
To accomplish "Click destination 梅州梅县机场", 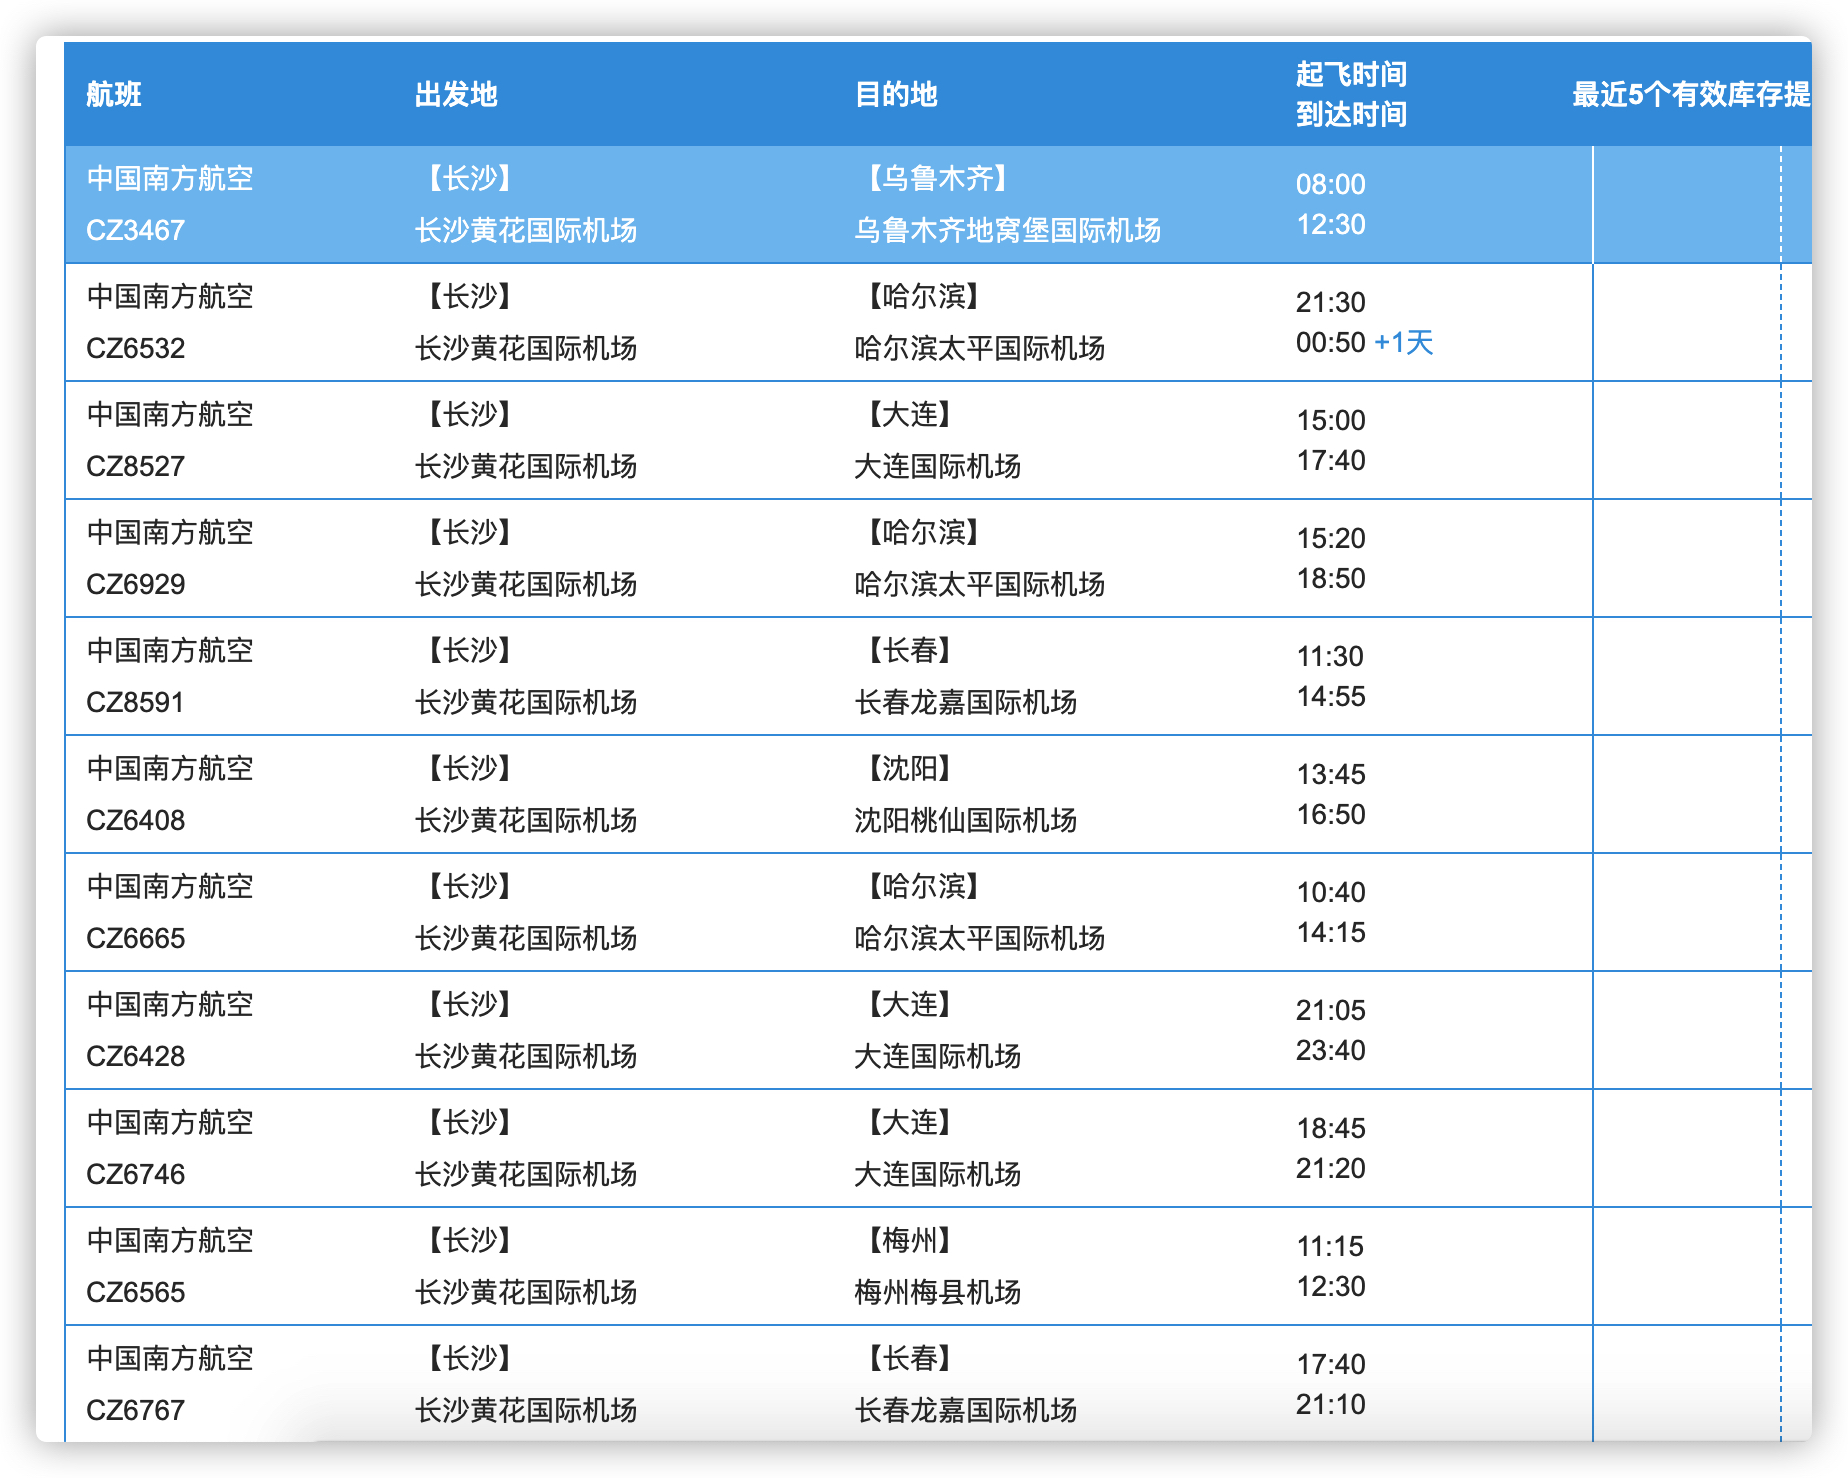I will tap(937, 1292).
